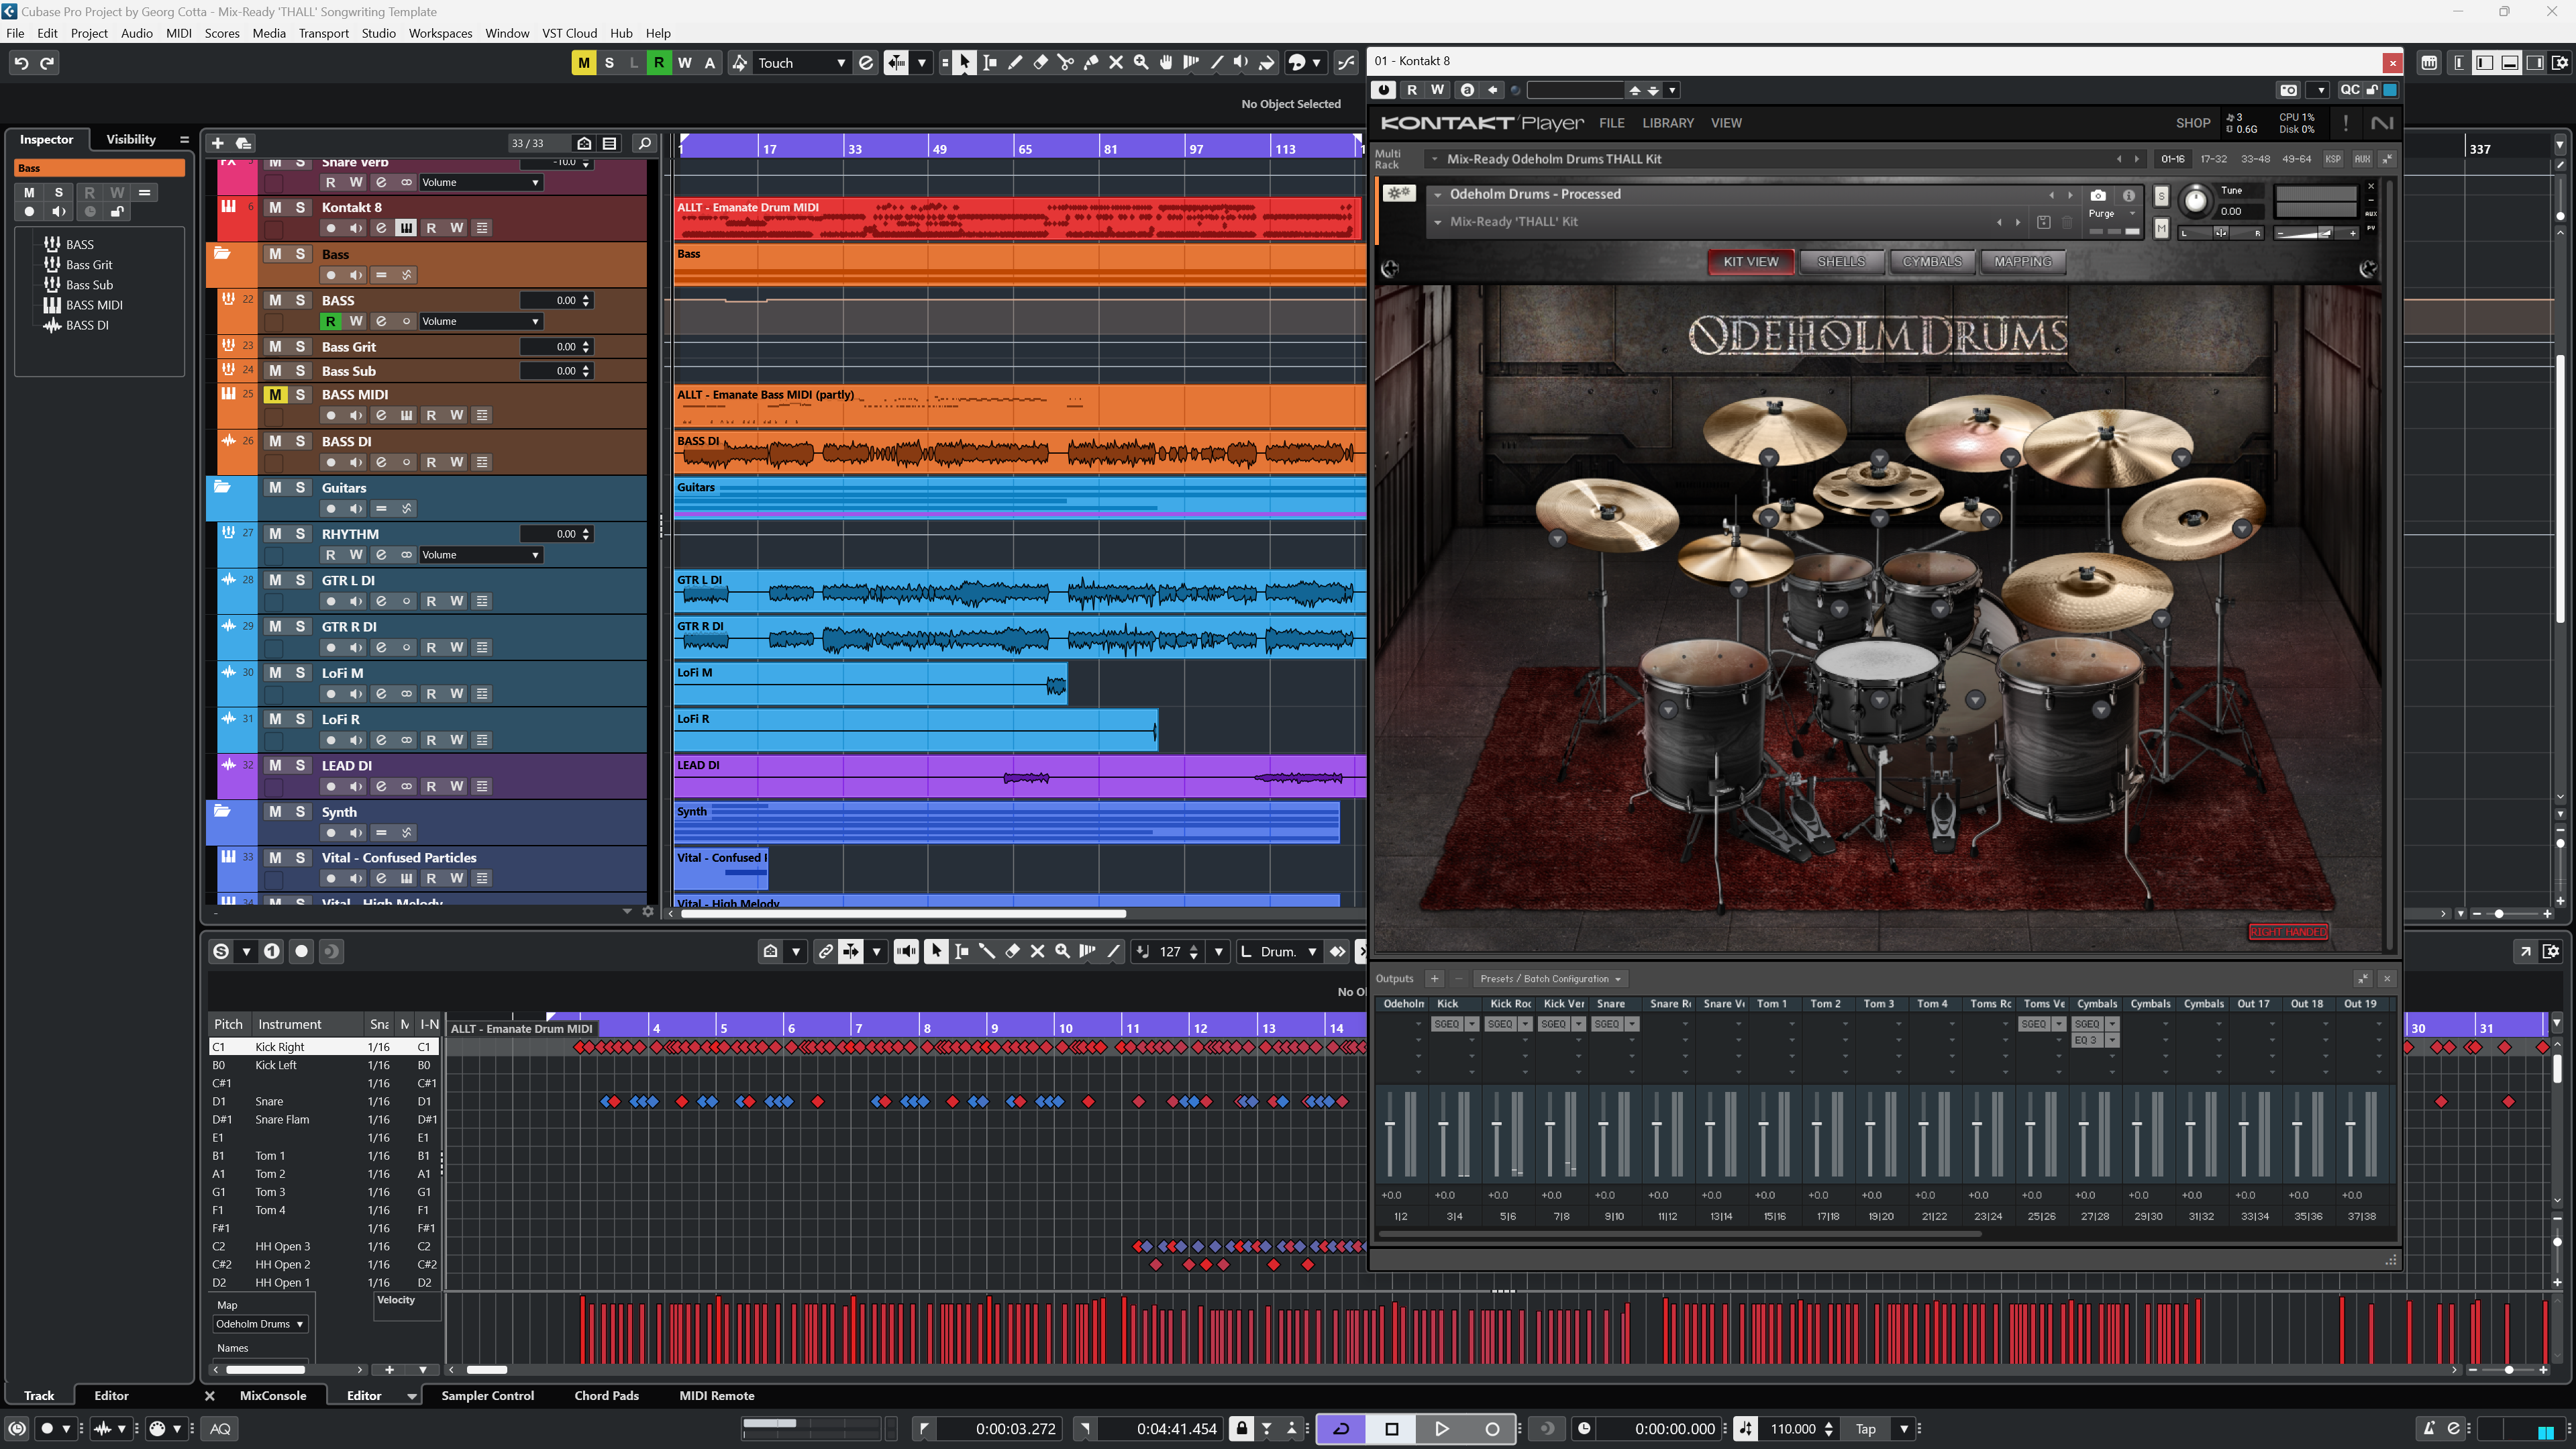Solo the GTR L DI track
This screenshot has width=2576, height=1449.
point(300,580)
